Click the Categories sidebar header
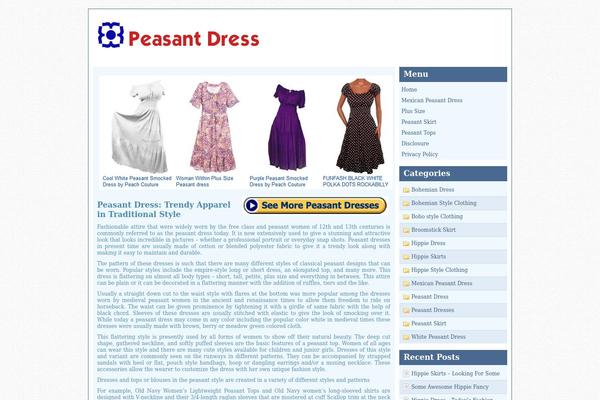 point(453,173)
